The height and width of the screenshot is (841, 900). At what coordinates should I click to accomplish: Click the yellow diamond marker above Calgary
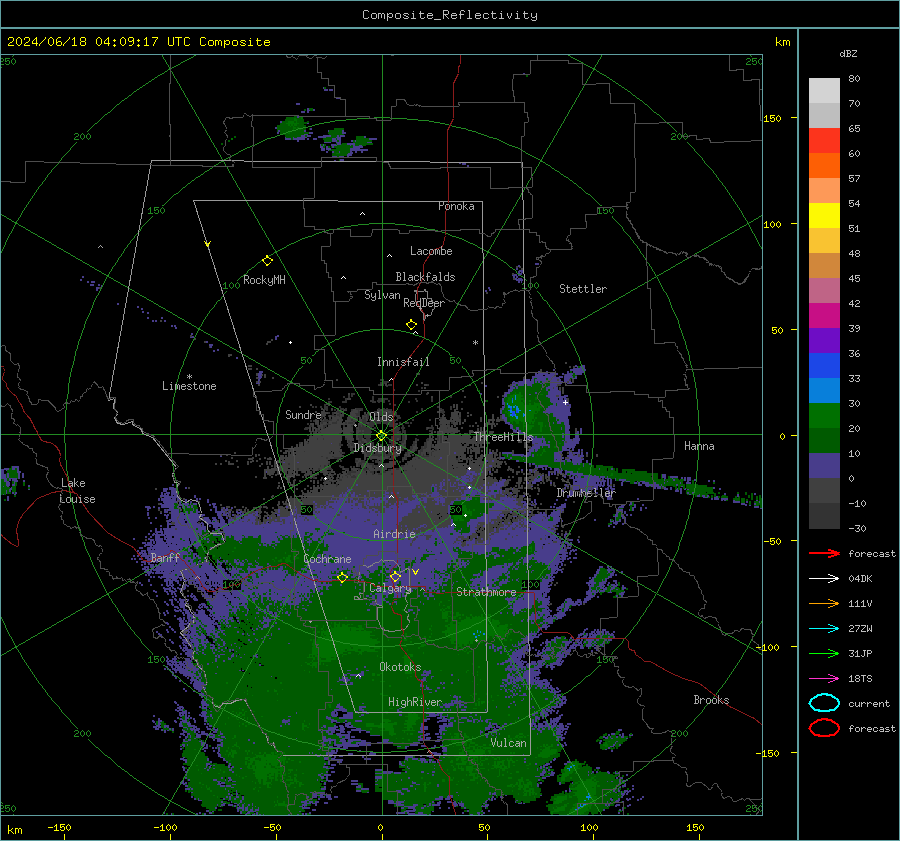[x=395, y=576]
